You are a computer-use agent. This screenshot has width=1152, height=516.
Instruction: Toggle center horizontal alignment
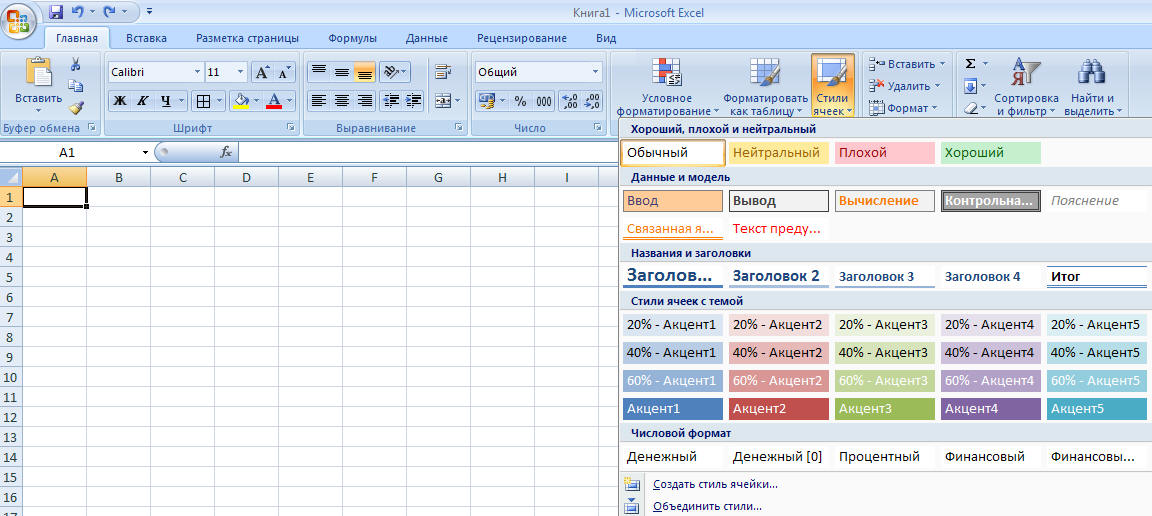(x=342, y=101)
